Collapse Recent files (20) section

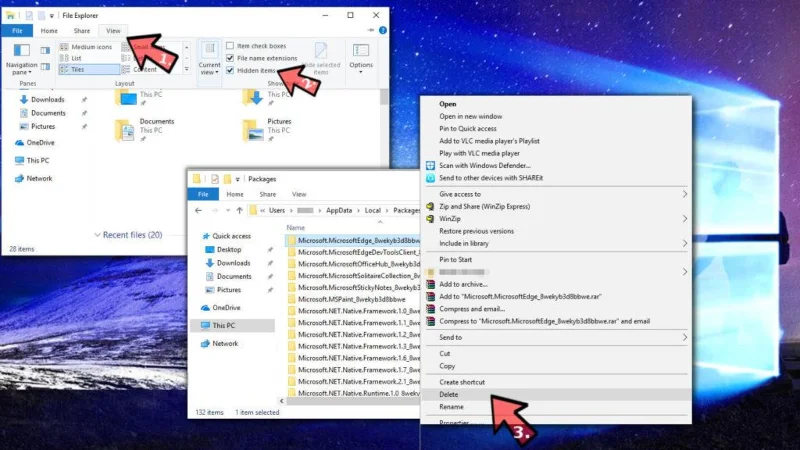pyautogui.click(x=97, y=235)
